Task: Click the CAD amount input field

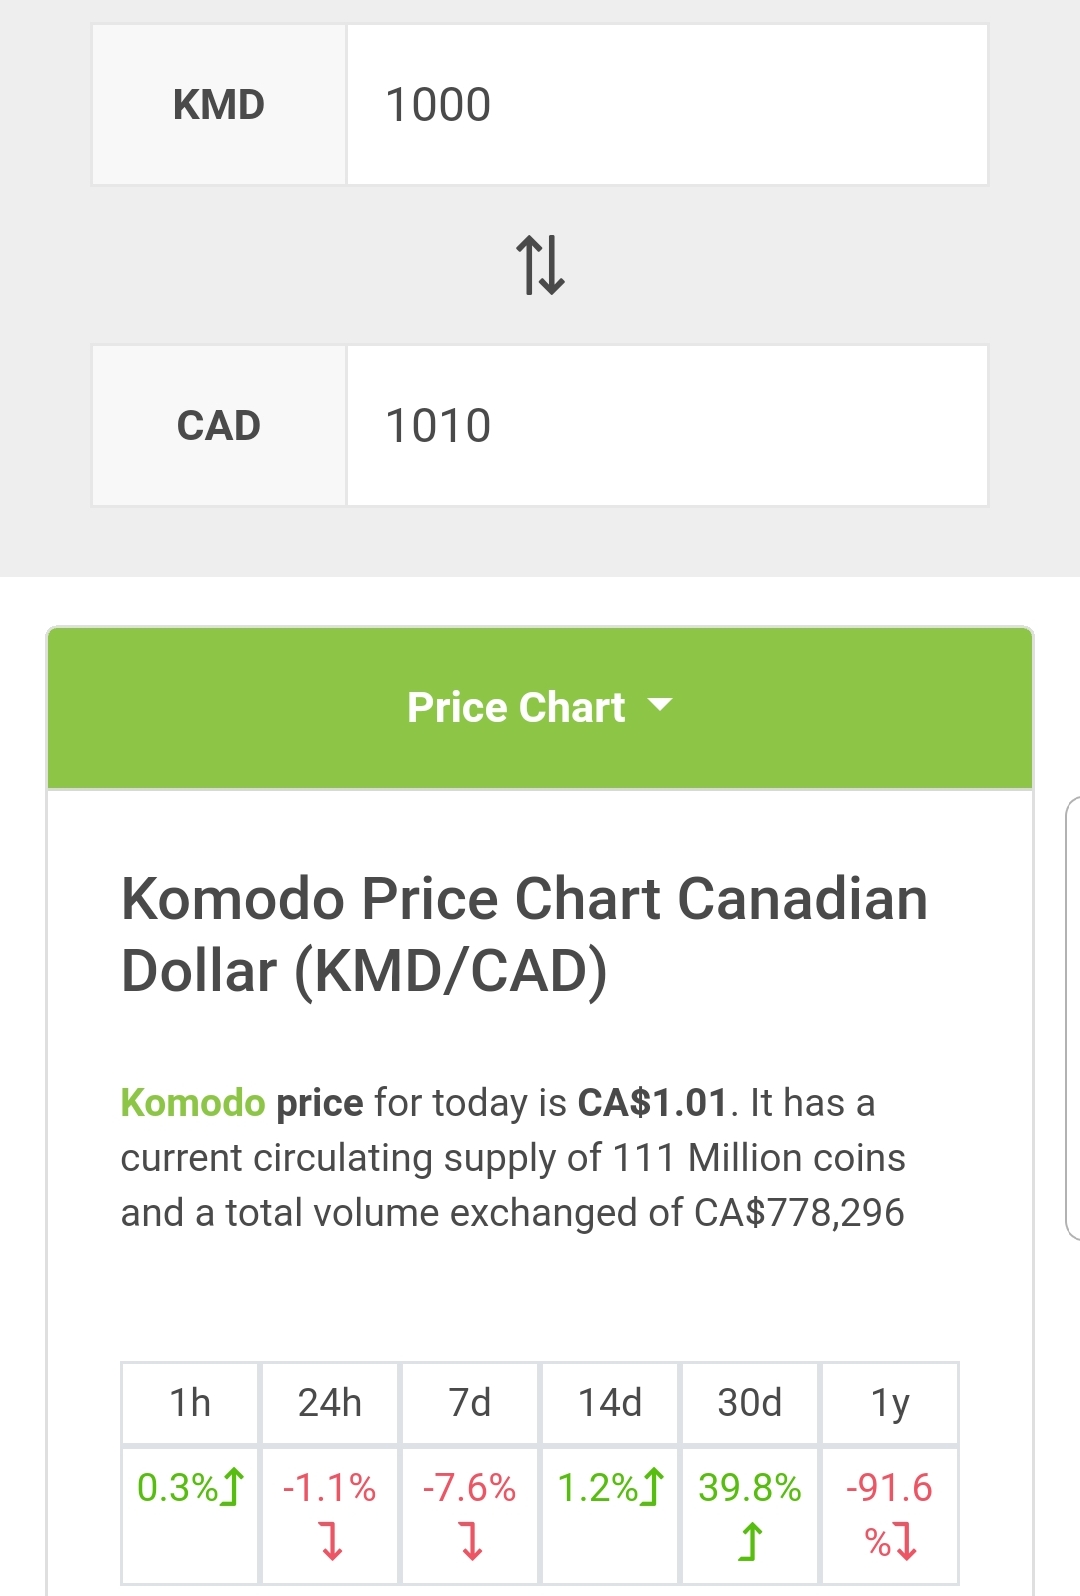Action: tap(667, 426)
